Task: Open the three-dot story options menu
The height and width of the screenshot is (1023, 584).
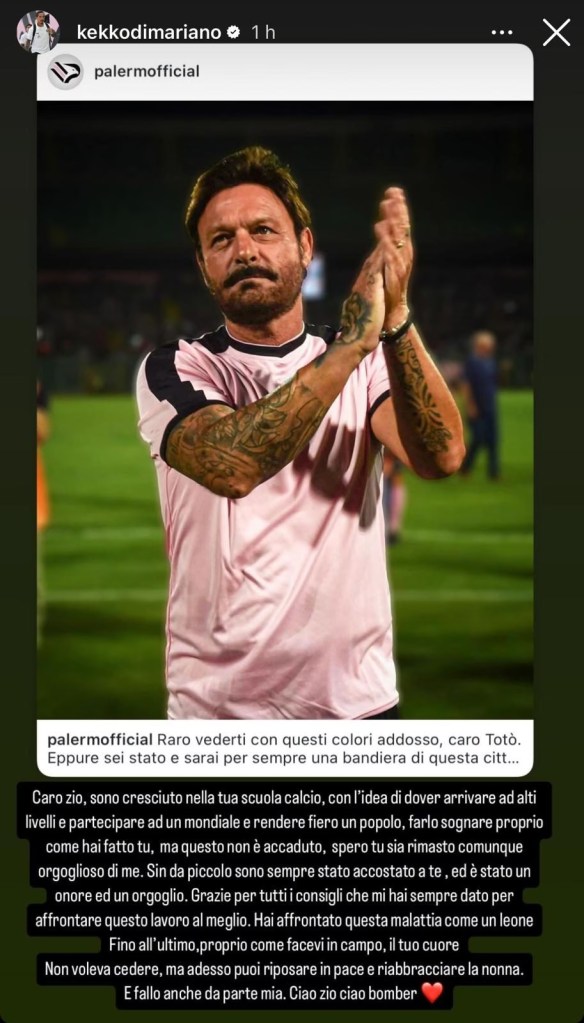Action: pos(501,32)
